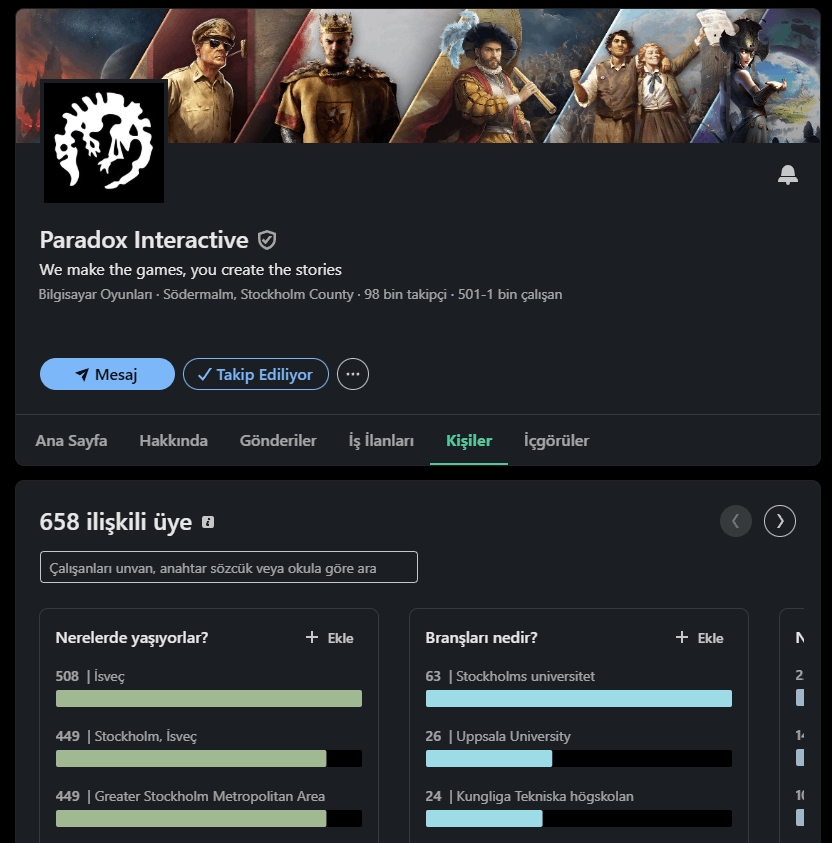This screenshot has height=843, width=832.
Task: Switch to the İş İlanları tab
Action: 381,440
